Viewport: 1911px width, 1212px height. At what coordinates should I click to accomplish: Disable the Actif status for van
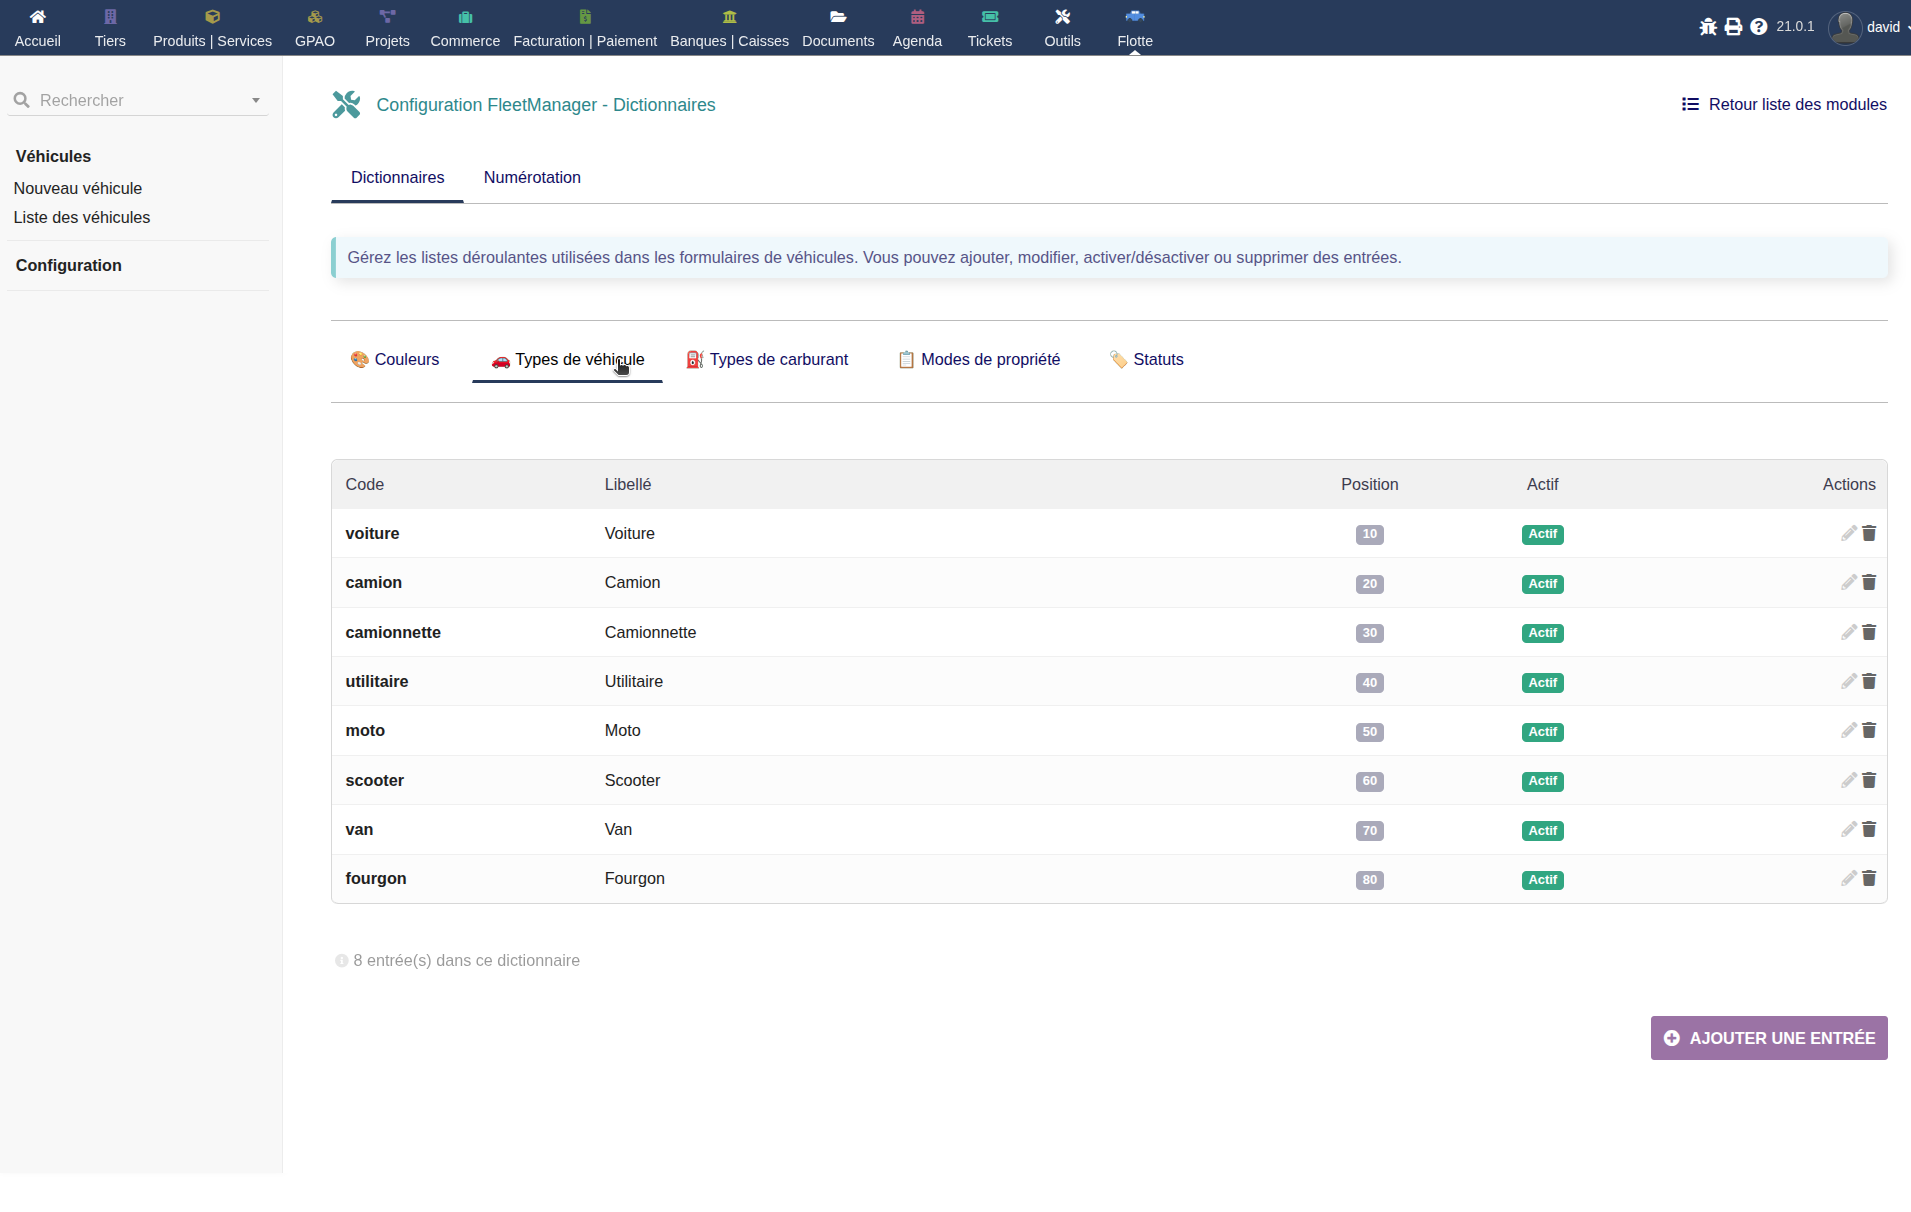click(1542, 830)
